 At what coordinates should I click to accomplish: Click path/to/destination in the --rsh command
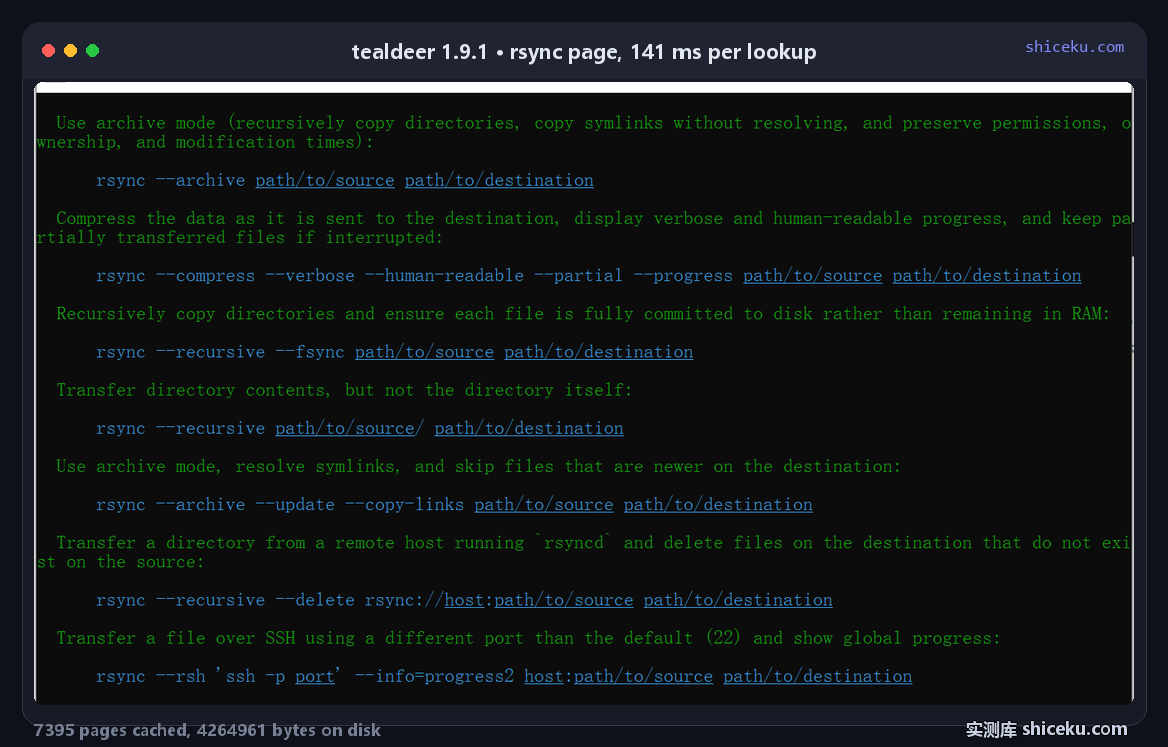[818, 676]
